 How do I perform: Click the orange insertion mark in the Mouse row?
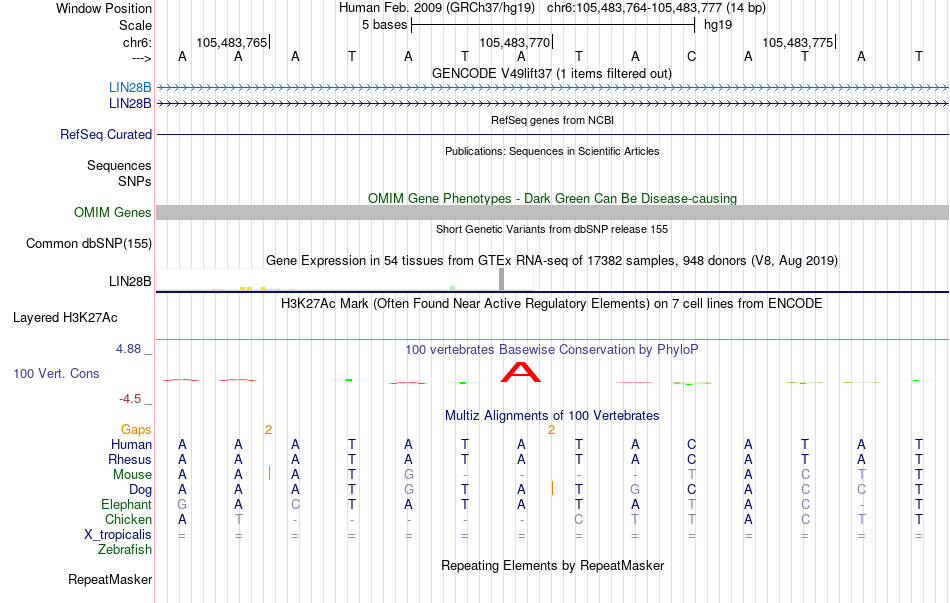click(x=269, y=473)
